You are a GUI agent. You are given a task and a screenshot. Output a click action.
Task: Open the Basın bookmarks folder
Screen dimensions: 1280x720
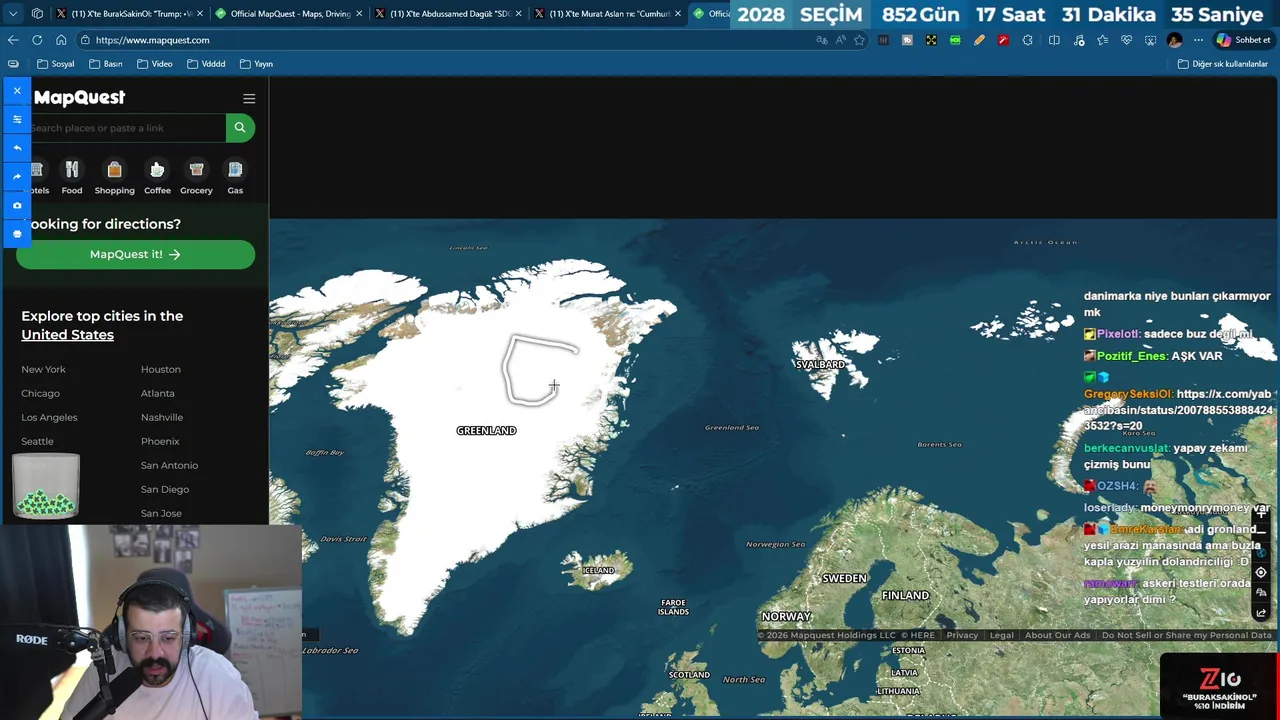tap(106, 64)
